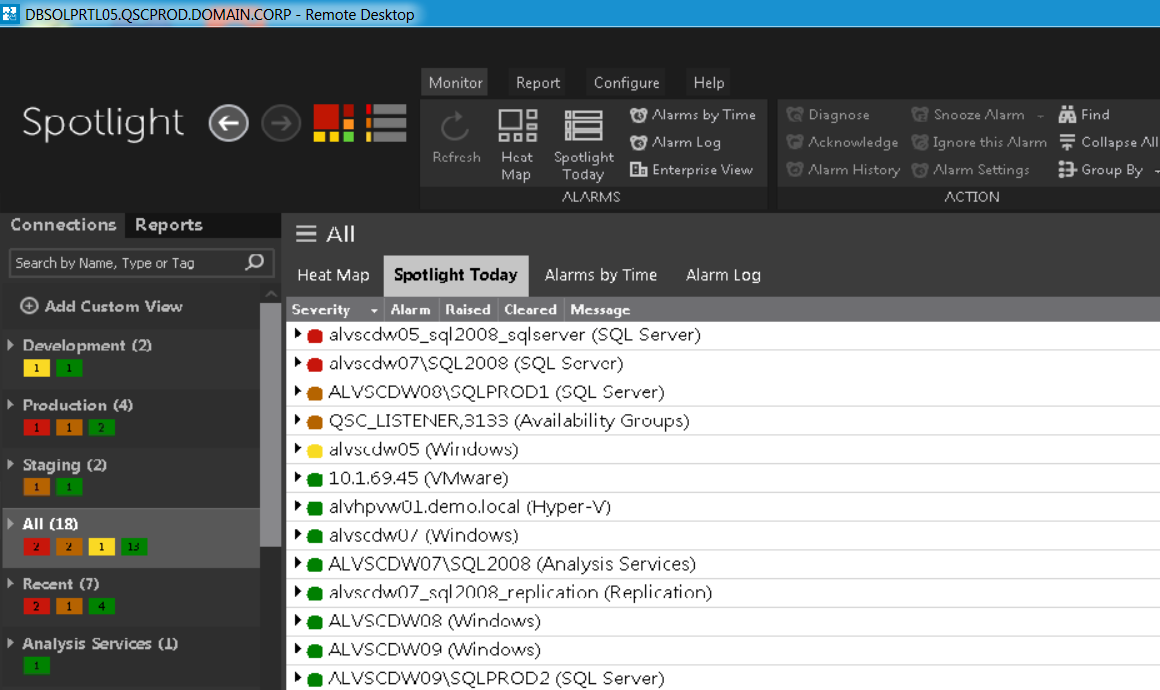Viewport: 1160px width, 690px height.
Task: Select the Connections panel tab
Action: pos(63,225)
